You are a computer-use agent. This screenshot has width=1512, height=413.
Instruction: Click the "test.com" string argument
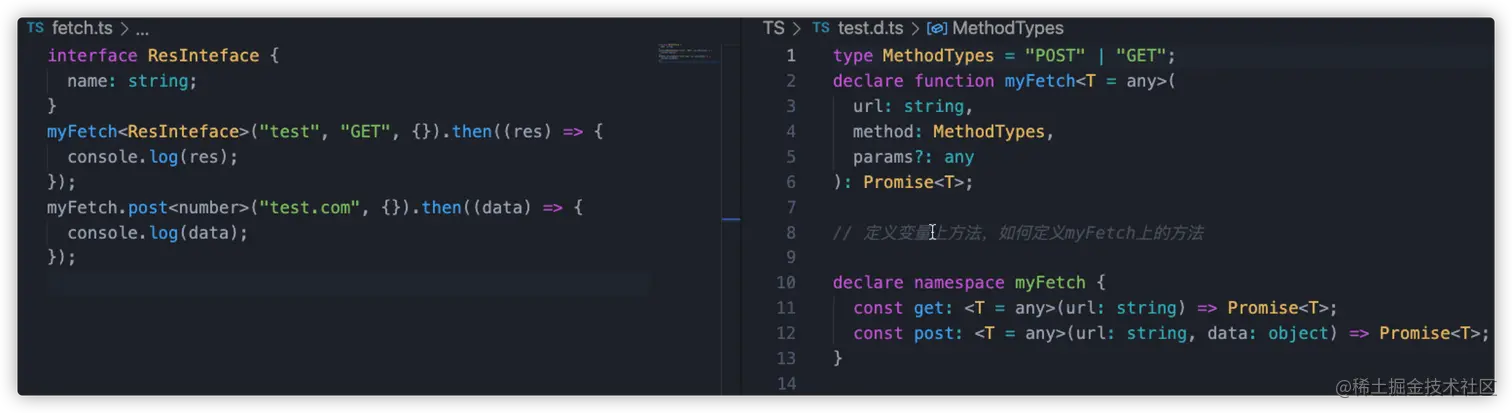[309, 208]
